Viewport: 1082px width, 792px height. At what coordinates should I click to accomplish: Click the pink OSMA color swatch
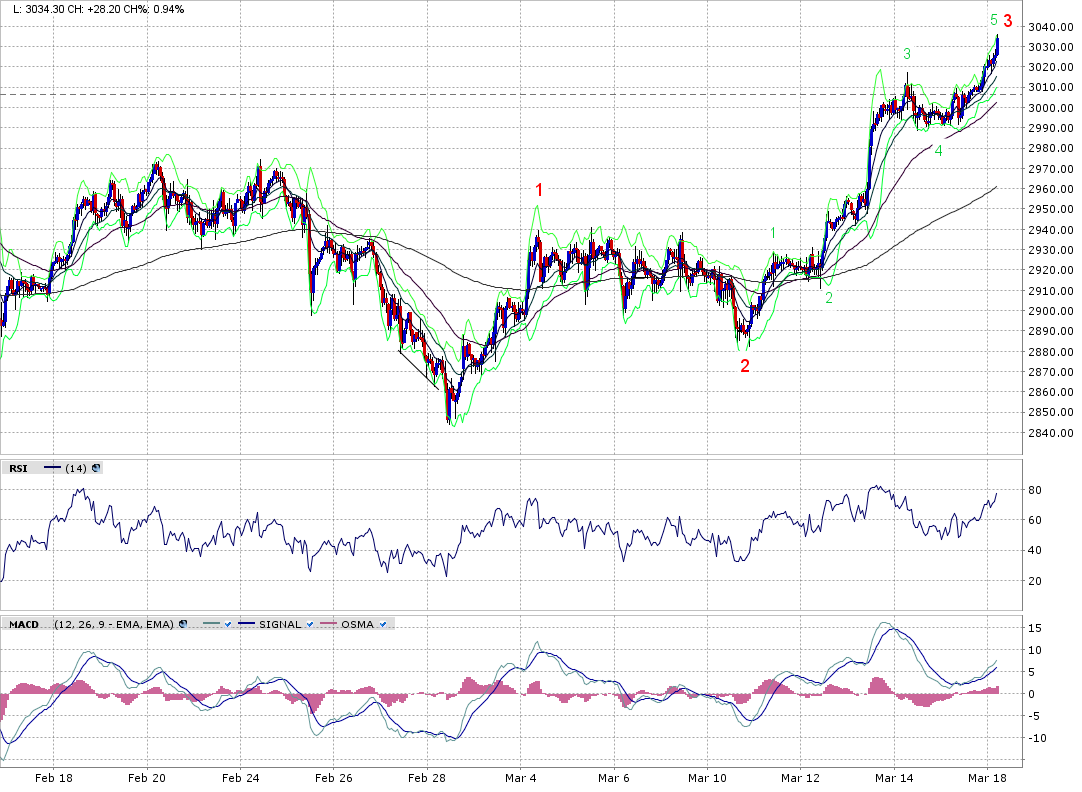327,624
